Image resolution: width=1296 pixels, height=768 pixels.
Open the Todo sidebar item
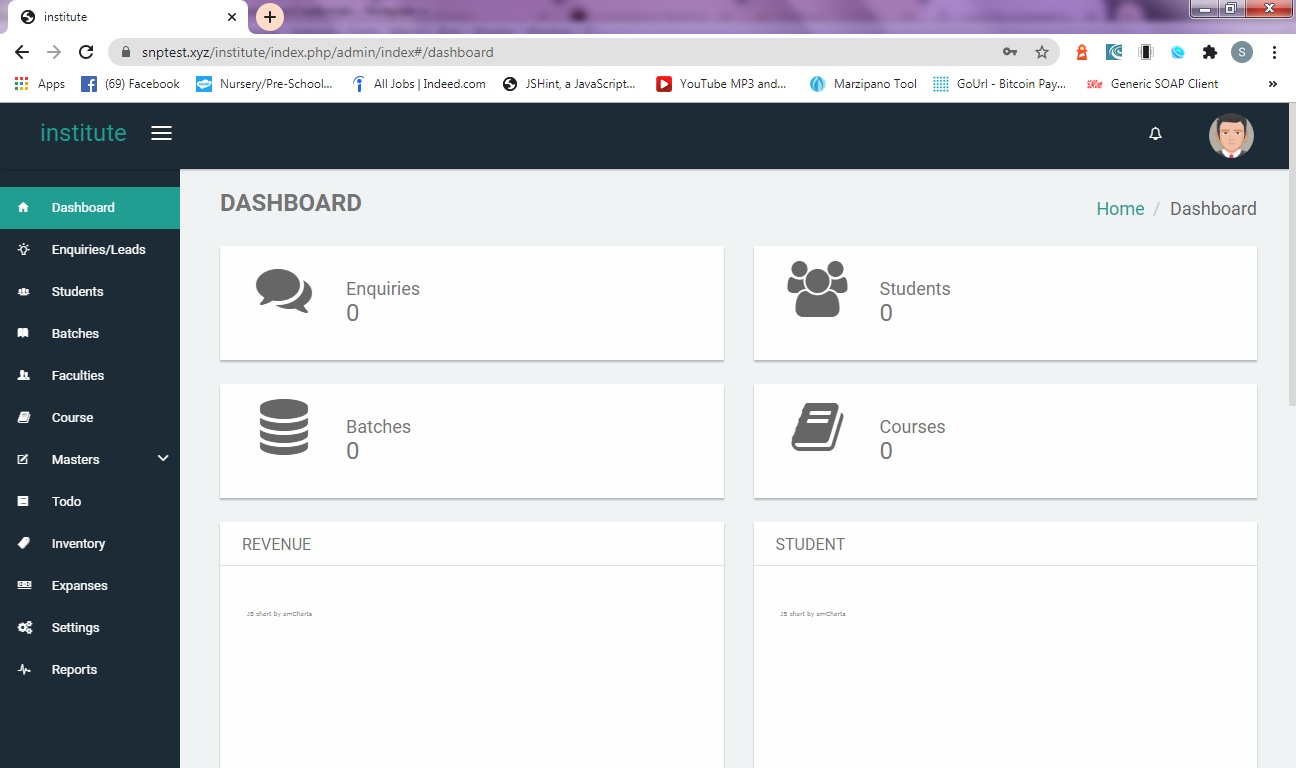click(66, 502)
